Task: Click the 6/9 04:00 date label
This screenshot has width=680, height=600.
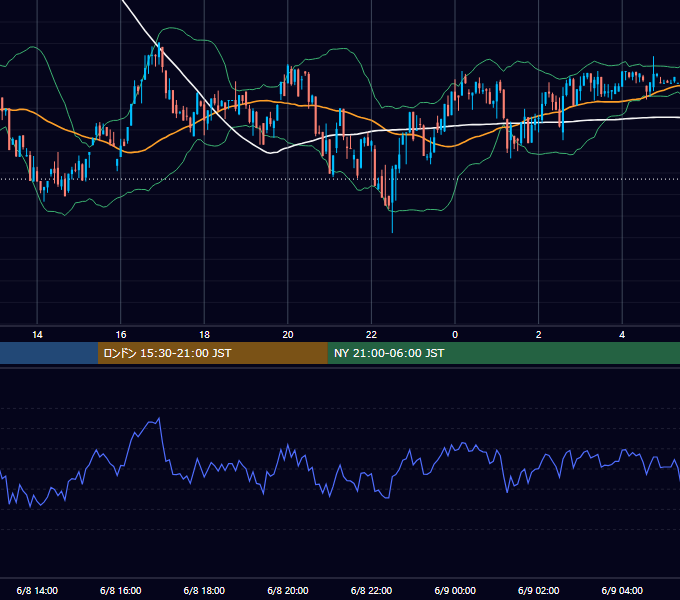Action: pyautogui.click(x=622, y=590)
